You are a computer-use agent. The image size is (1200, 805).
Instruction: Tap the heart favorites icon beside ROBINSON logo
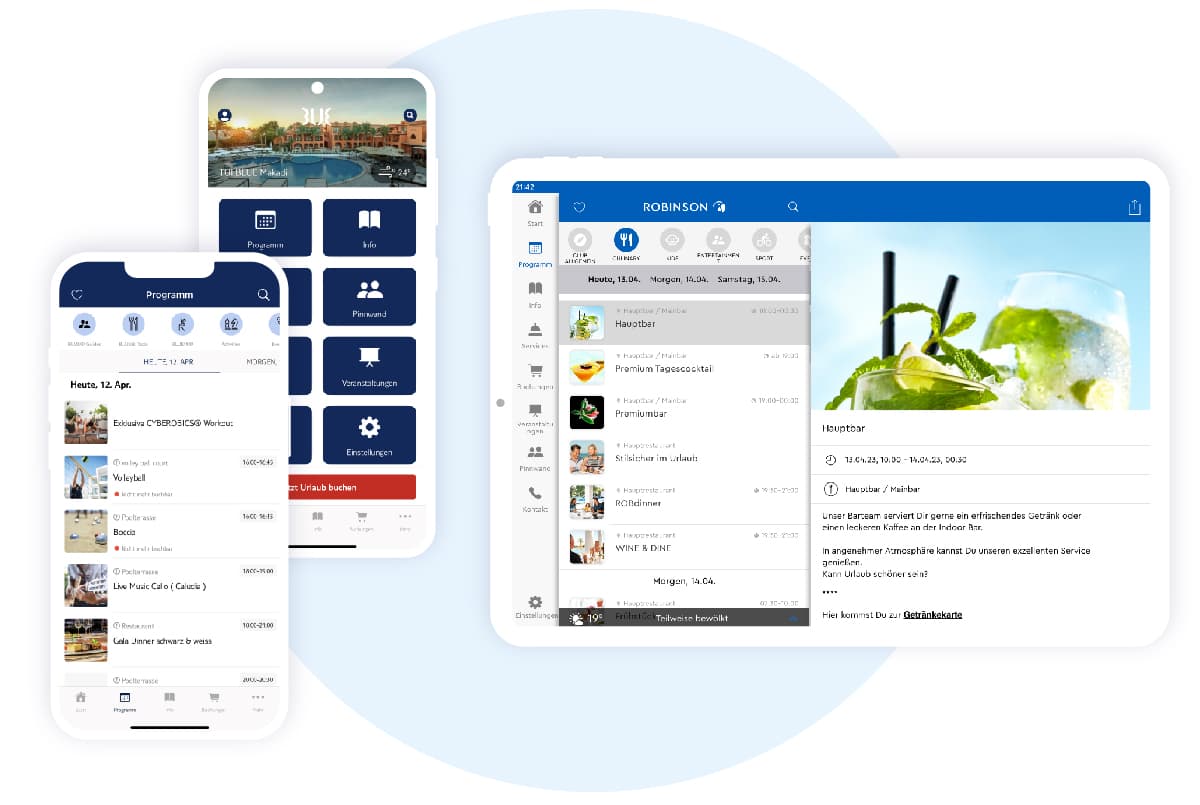pos(578,207)
